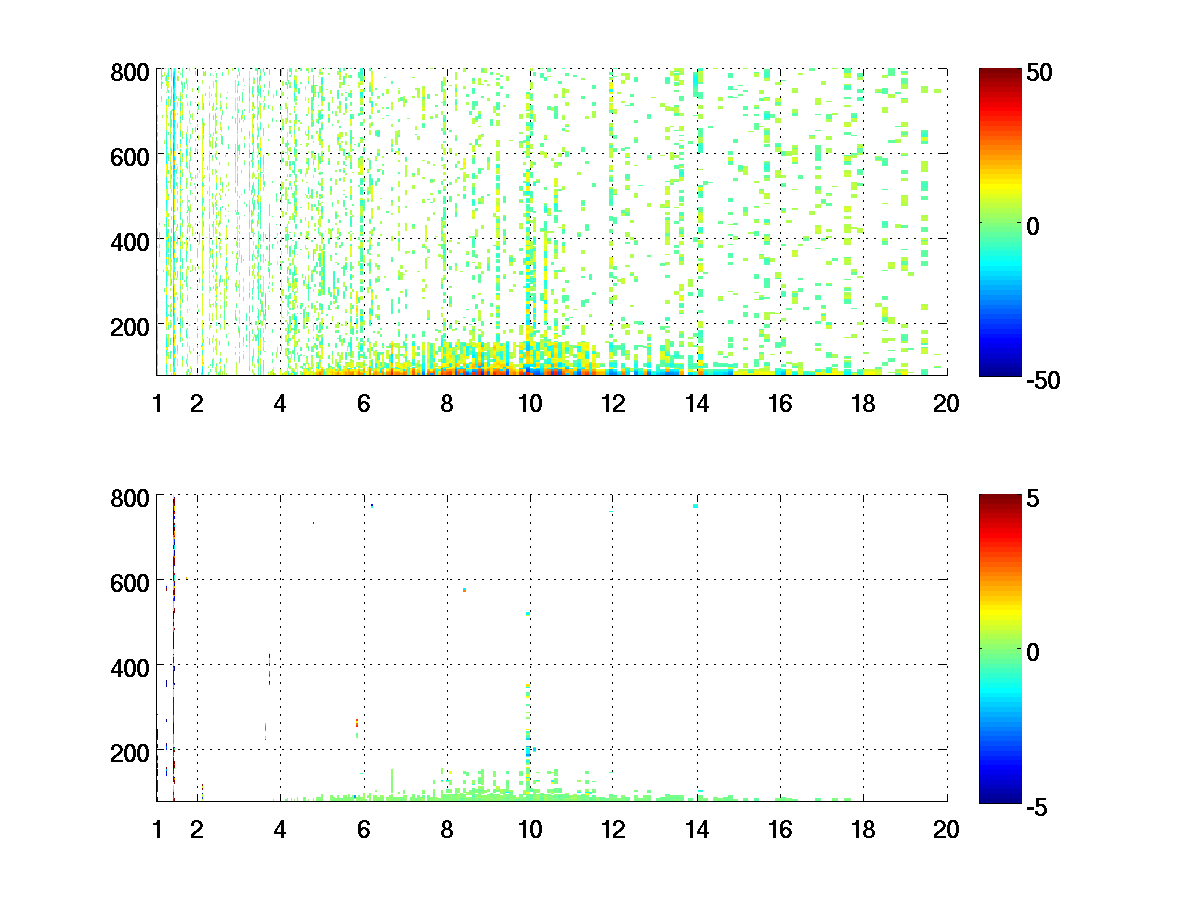Click x-axis tick "16" of upper plot
Viewport: 1200px width, 900px height.
click(780, 404)
